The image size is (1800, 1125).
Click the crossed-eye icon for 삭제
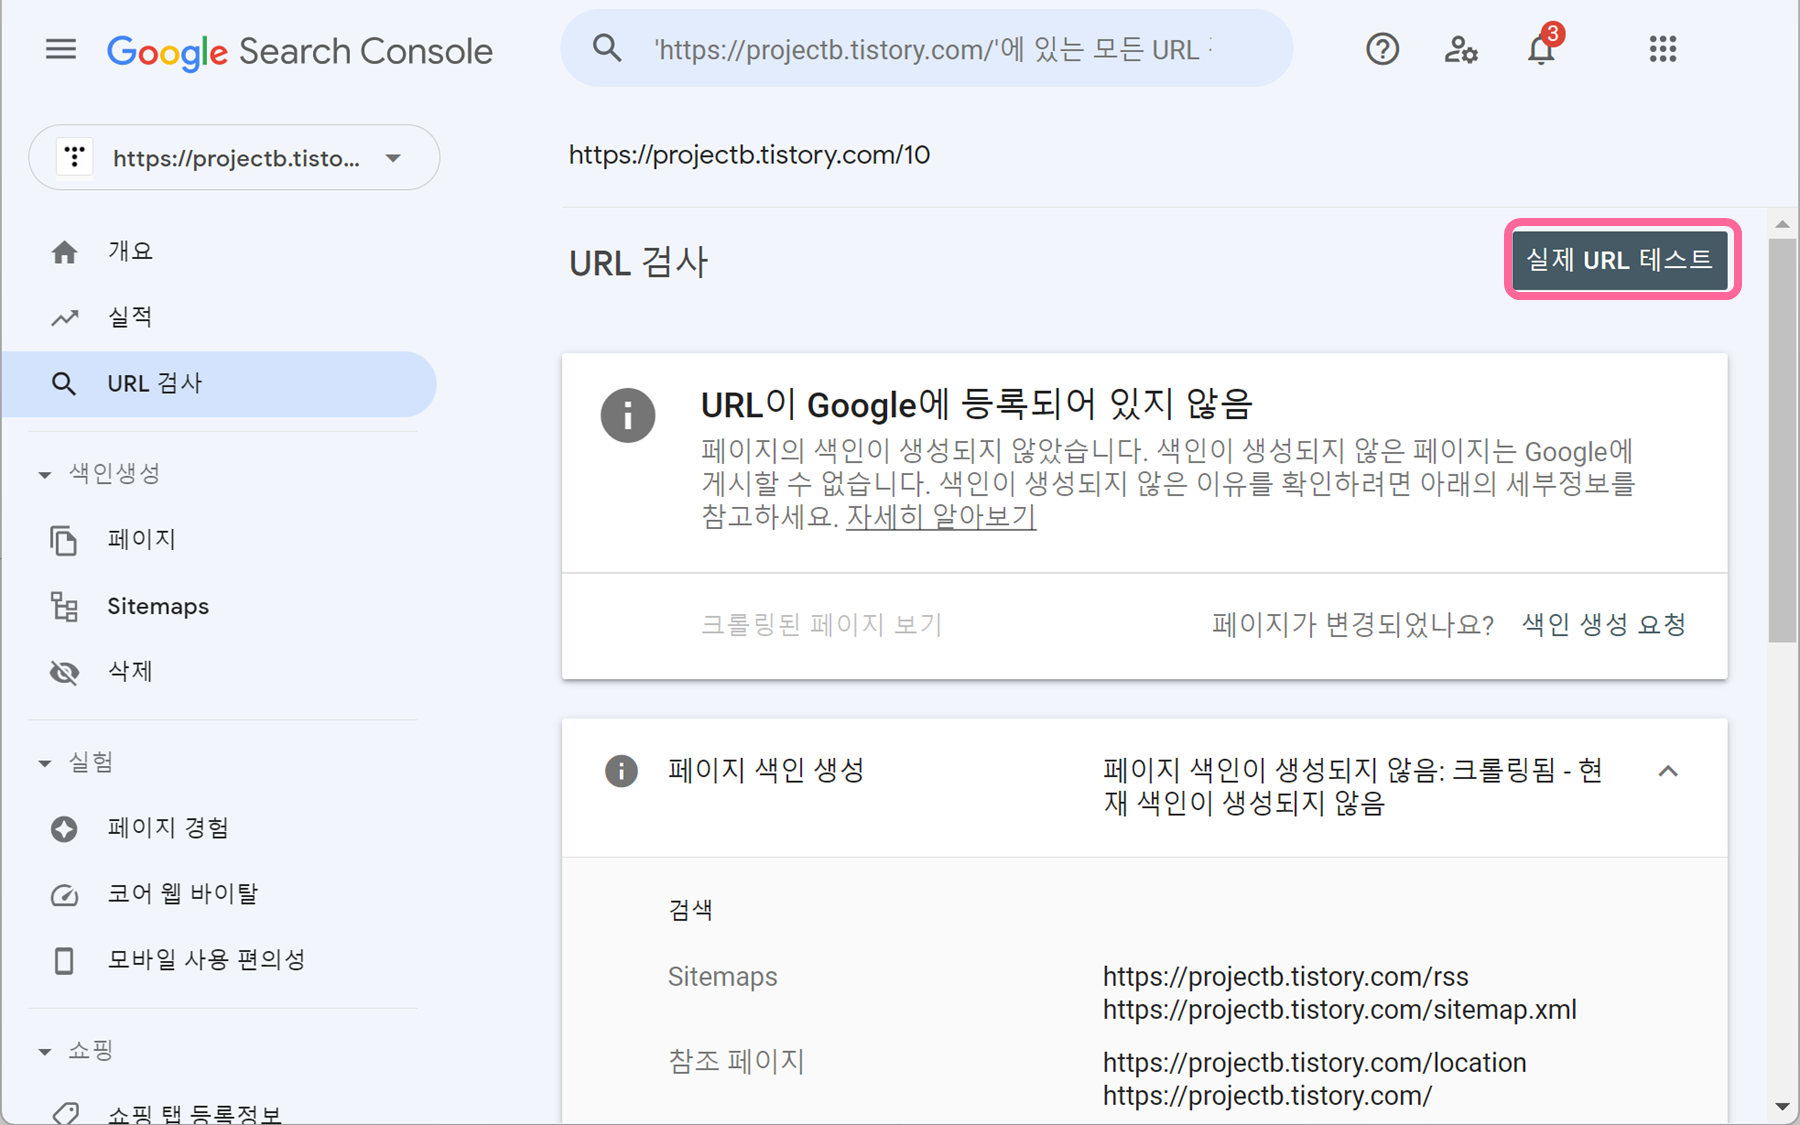64,672
